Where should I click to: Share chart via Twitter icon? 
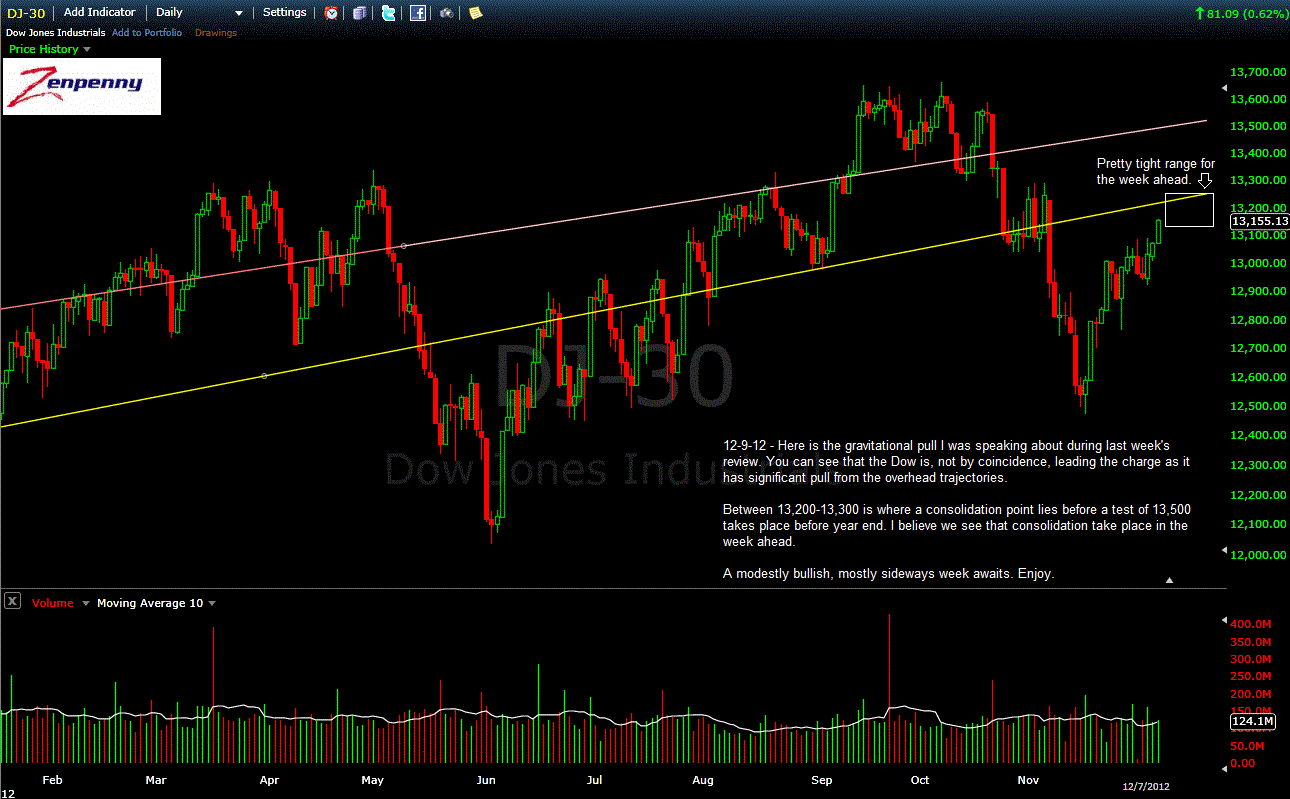coord(388,13)
